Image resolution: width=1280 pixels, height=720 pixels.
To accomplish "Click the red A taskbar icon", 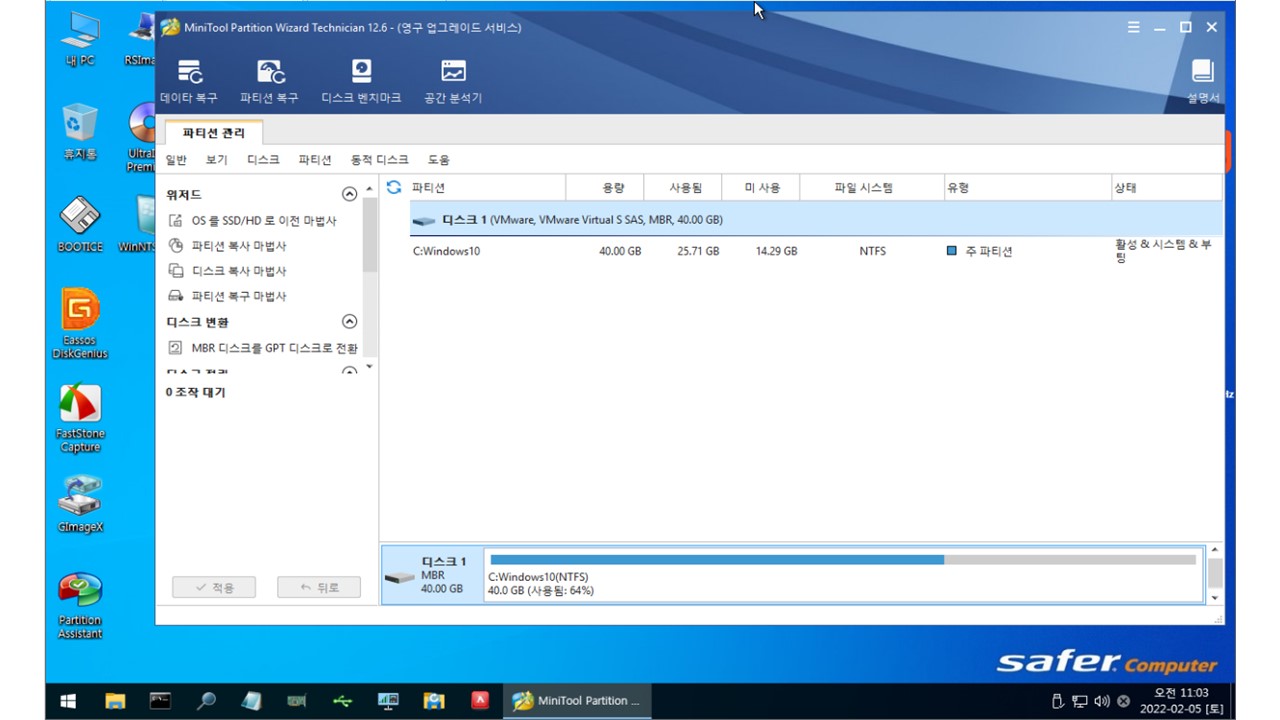I will pos(480,700).
